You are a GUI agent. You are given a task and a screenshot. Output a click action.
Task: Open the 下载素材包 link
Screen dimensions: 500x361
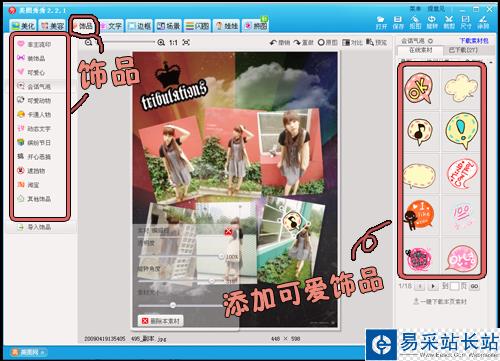click(x=474, y=41)
